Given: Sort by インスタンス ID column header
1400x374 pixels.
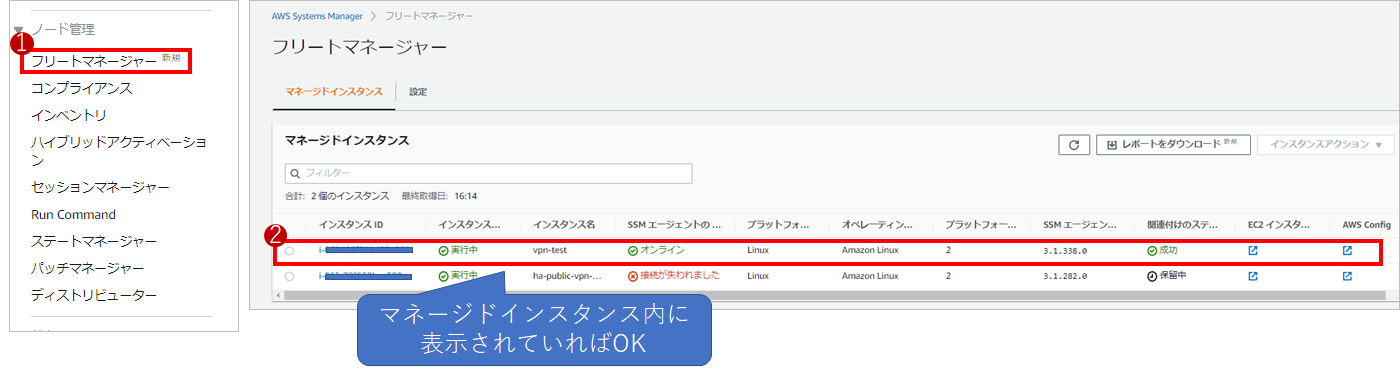Looking at the screenshot, I should pos(350,224).
